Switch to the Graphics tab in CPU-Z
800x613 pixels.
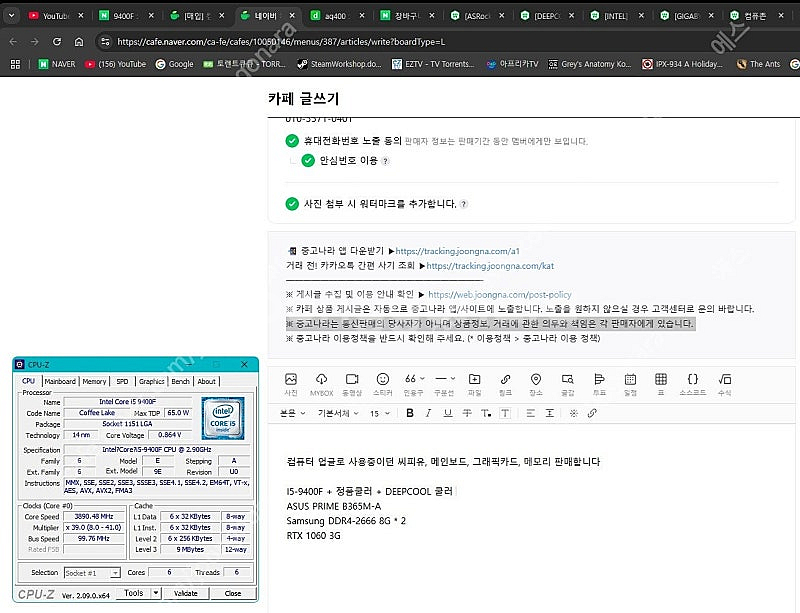[x=152, y=381]
